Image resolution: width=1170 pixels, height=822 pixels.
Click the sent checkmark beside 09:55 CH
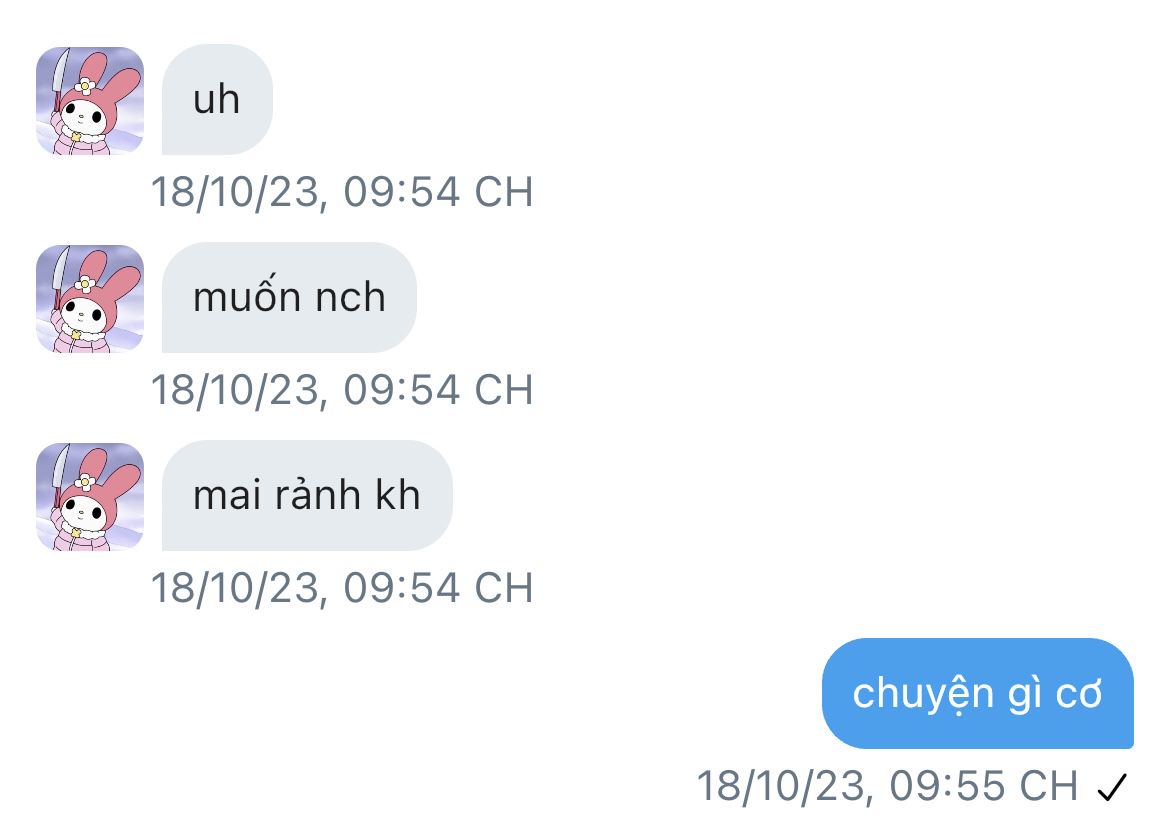pos(1112,787)
